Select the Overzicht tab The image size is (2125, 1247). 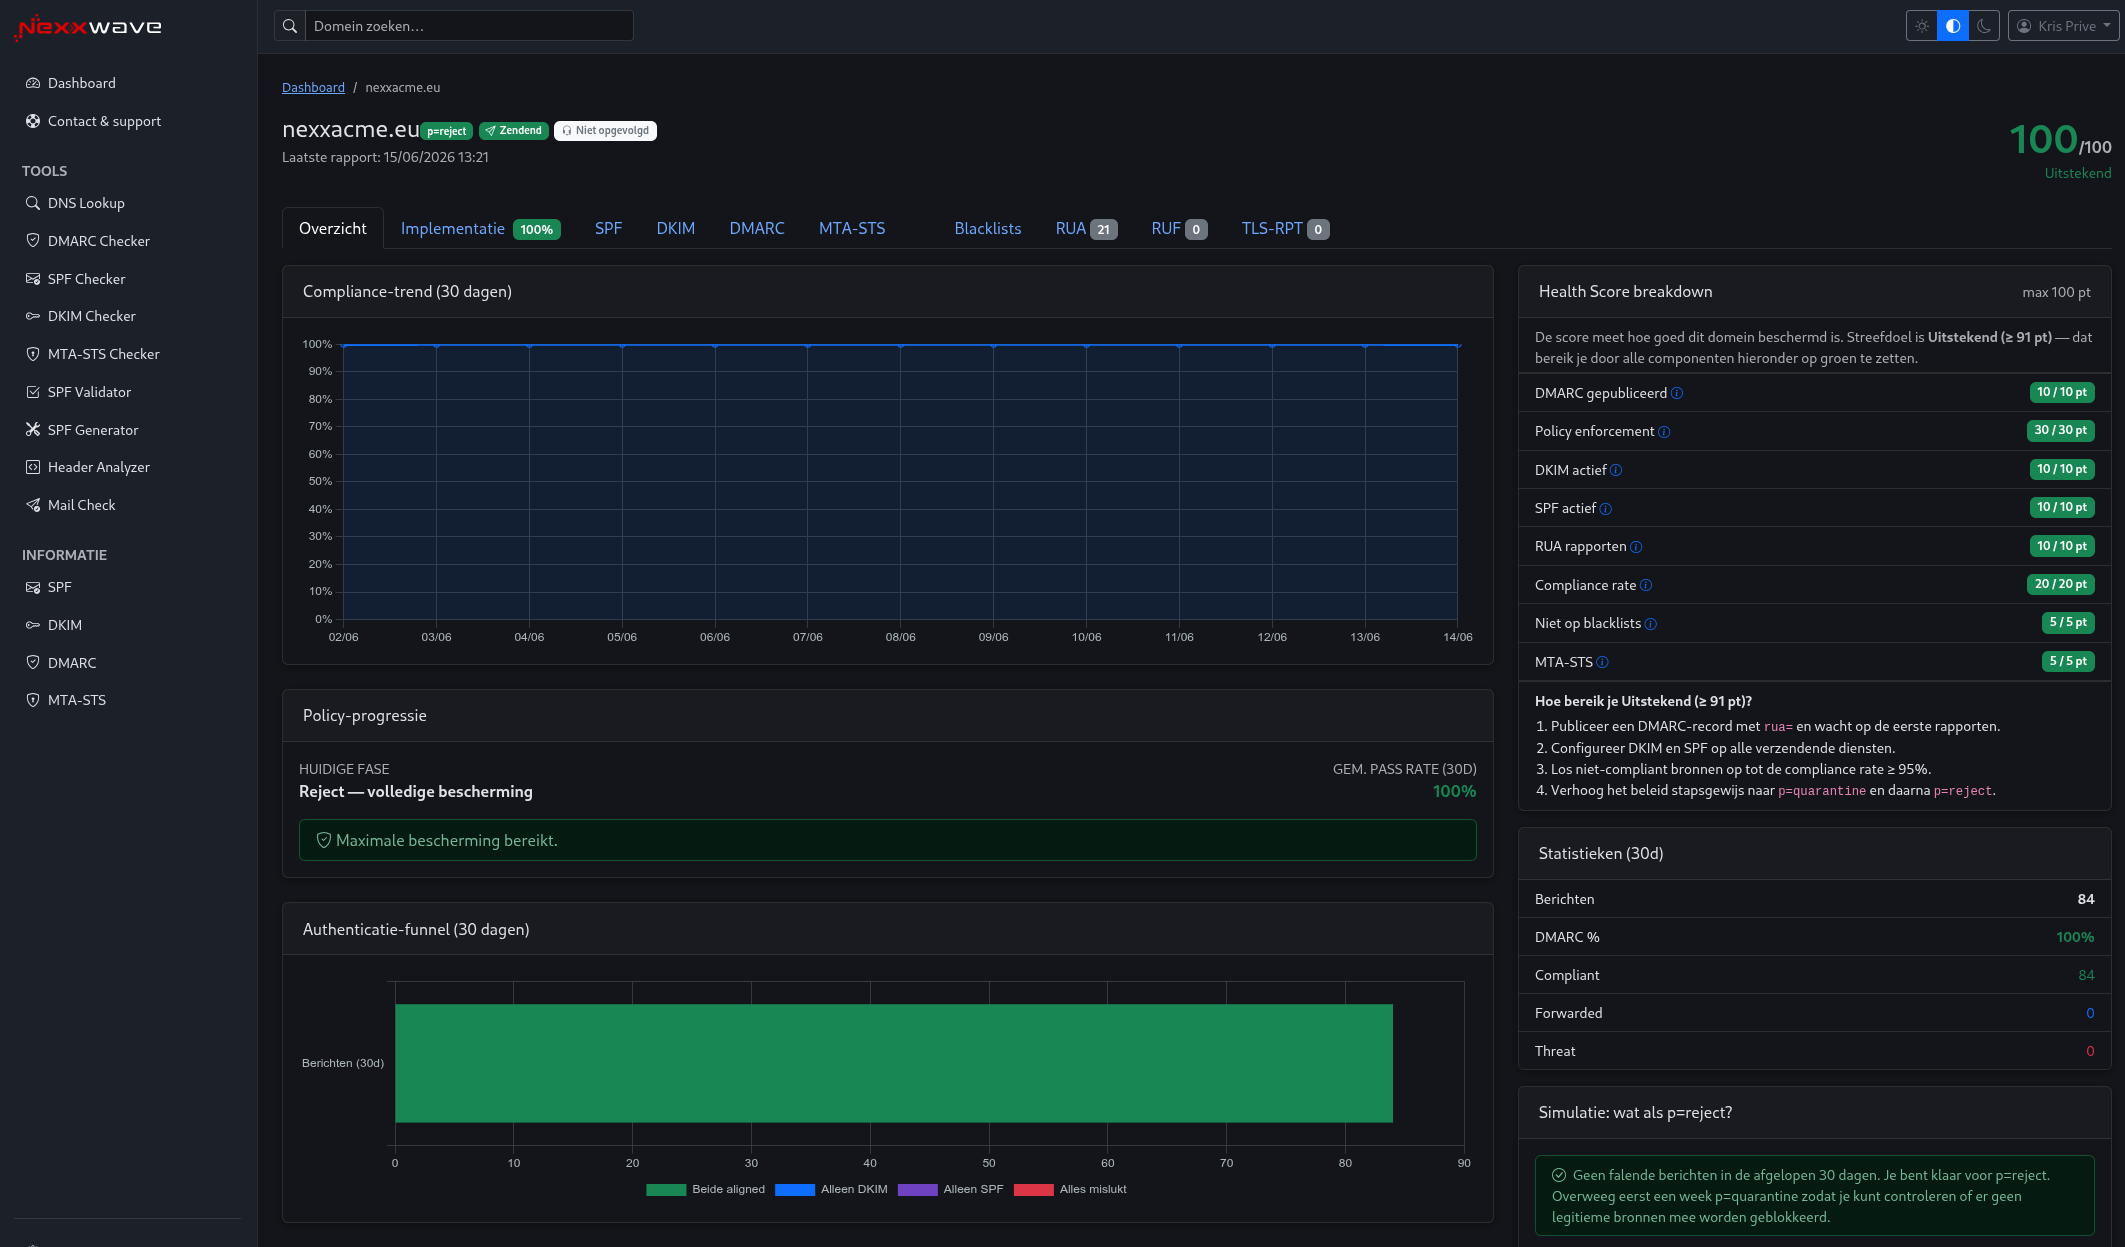(332, 228)
